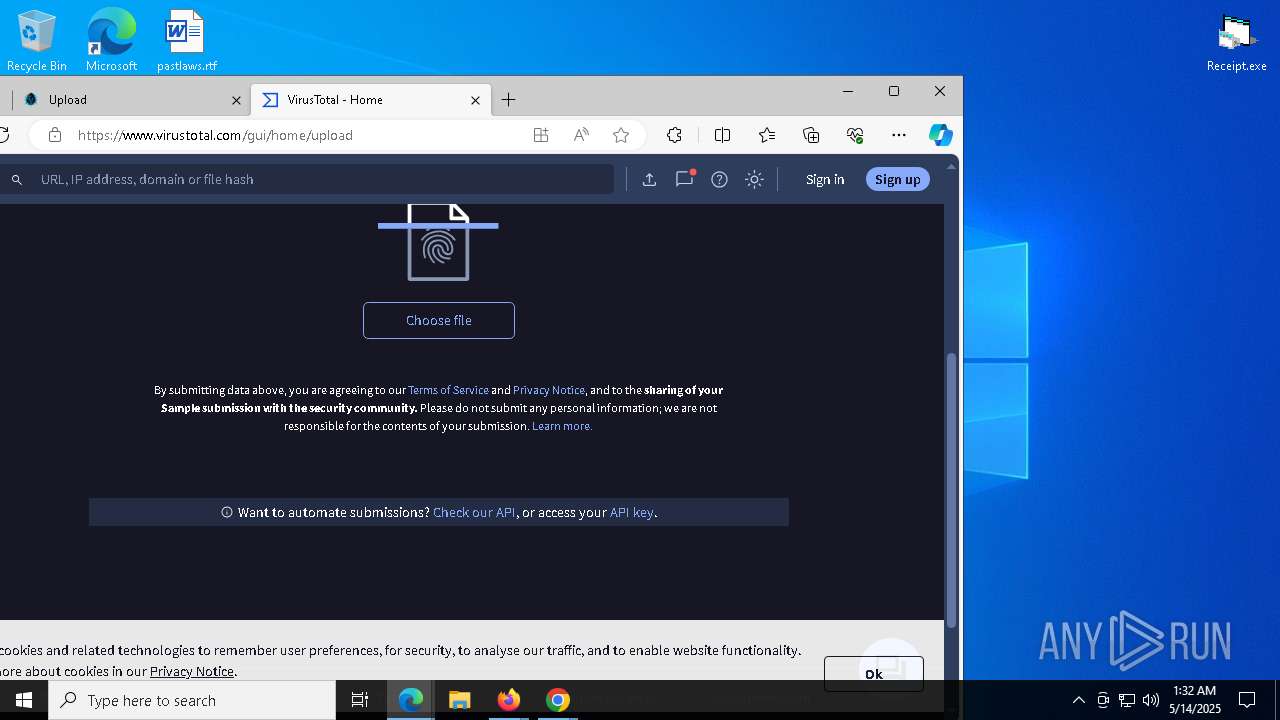Screen dimensions: 1280x720
Task: Open network status tray icon
Action: [x=1127, y=700]
